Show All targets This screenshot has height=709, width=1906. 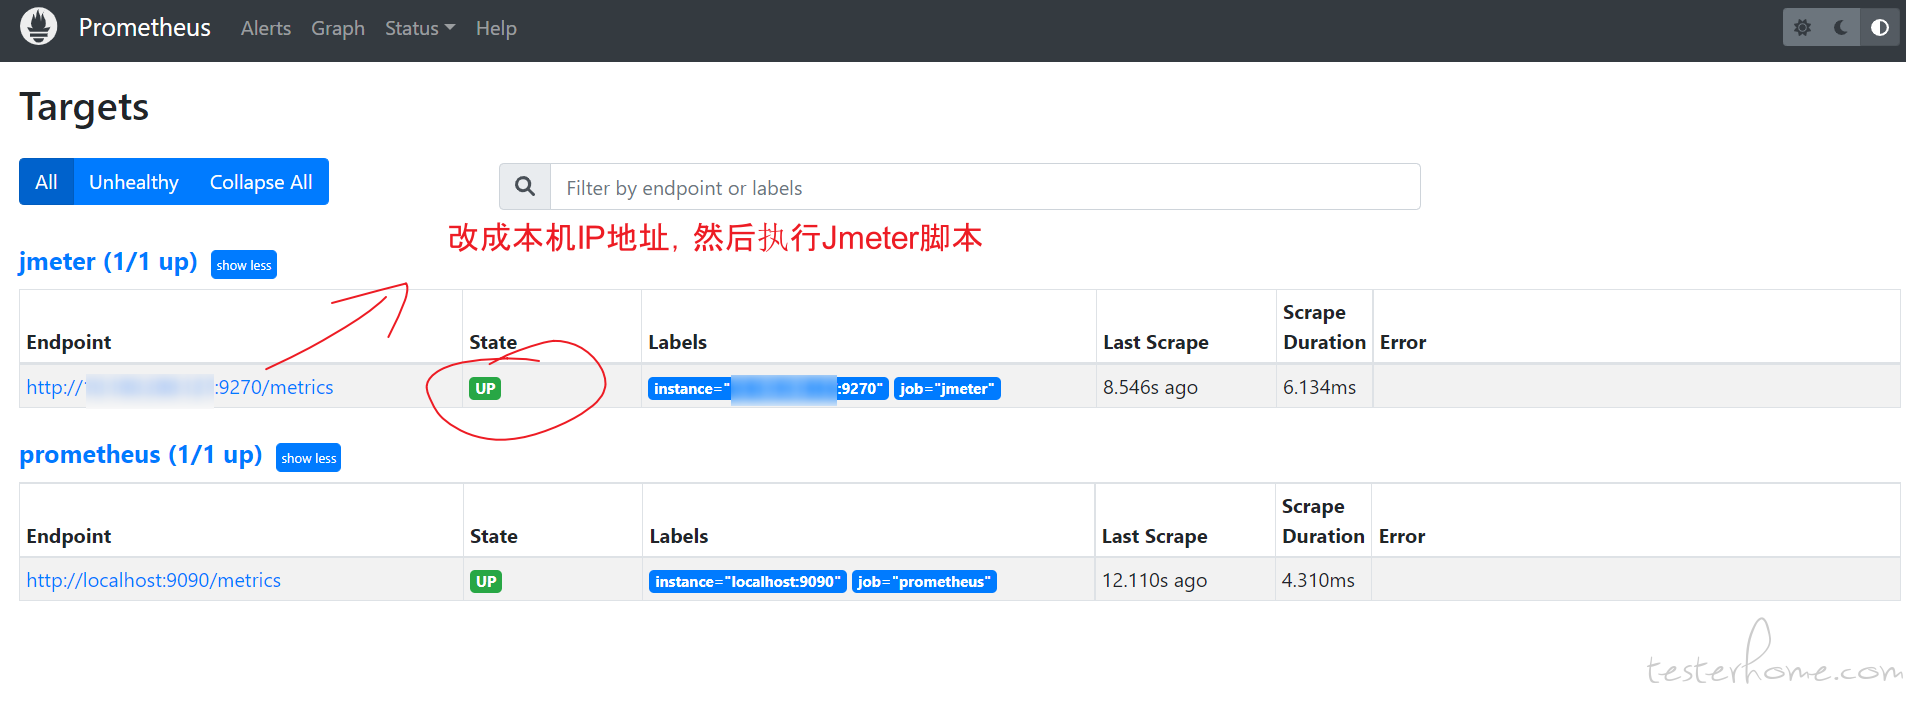[x=46, y=182]
